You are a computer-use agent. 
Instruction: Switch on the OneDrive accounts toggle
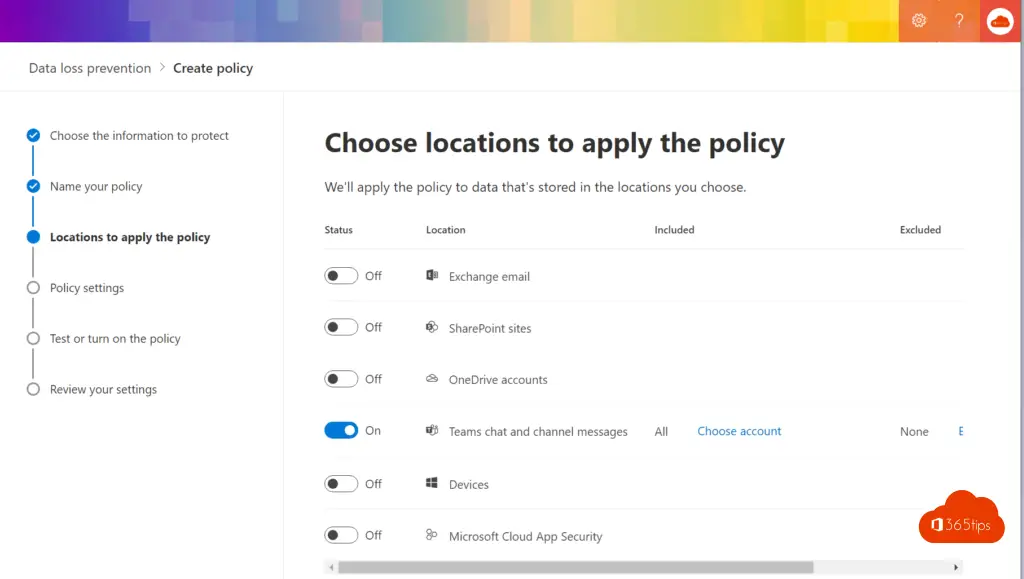click(341, 379)
